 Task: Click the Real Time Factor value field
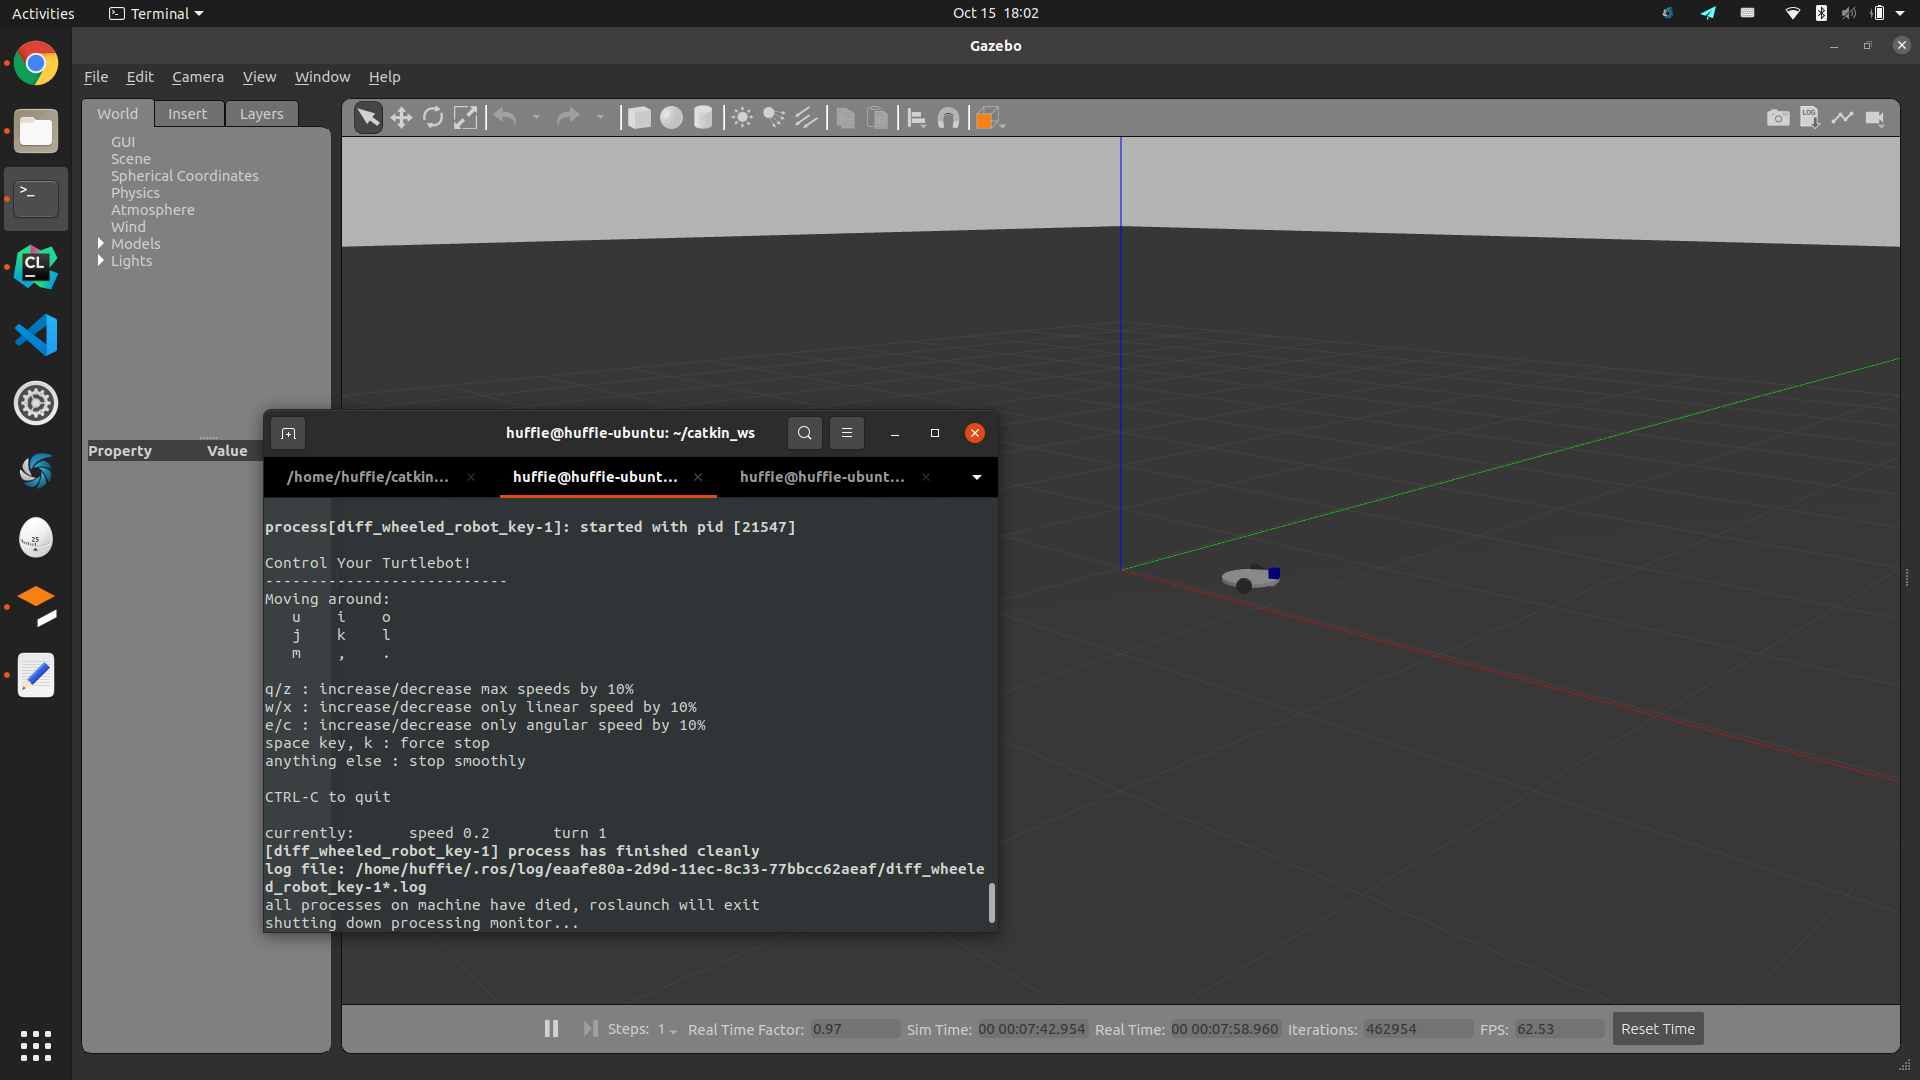point(855,1029)
